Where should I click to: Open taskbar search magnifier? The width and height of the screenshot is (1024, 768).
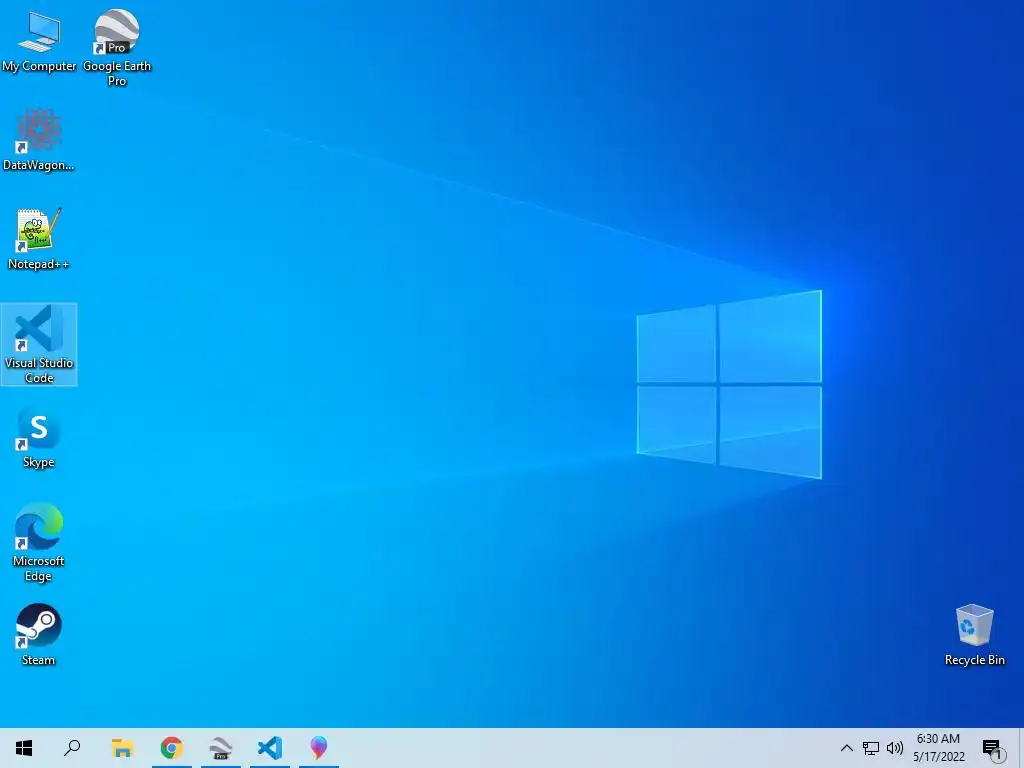72,748
